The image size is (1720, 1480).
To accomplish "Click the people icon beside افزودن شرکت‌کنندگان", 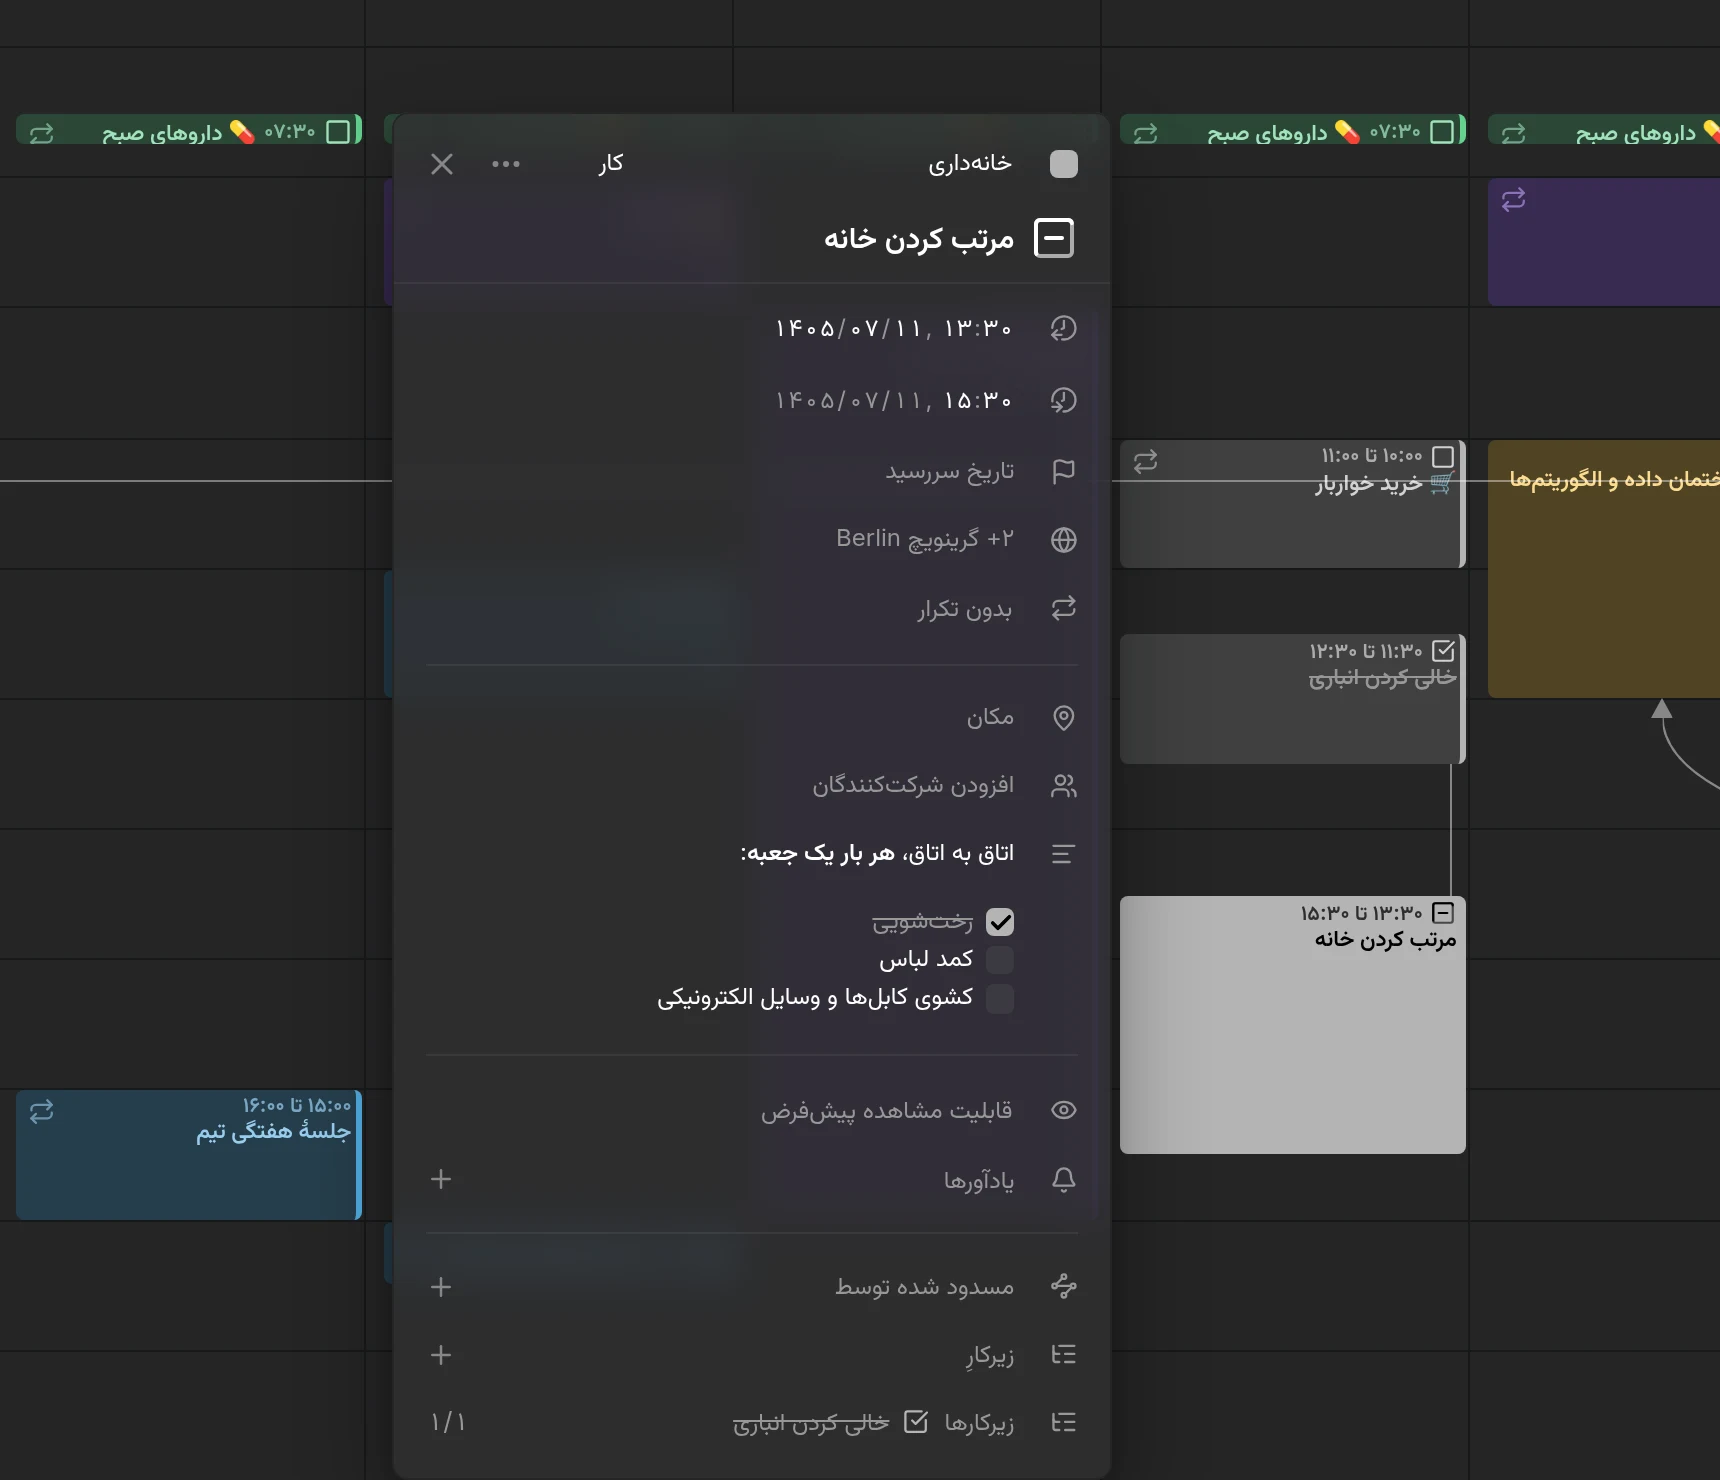I will click(1064, 786).
